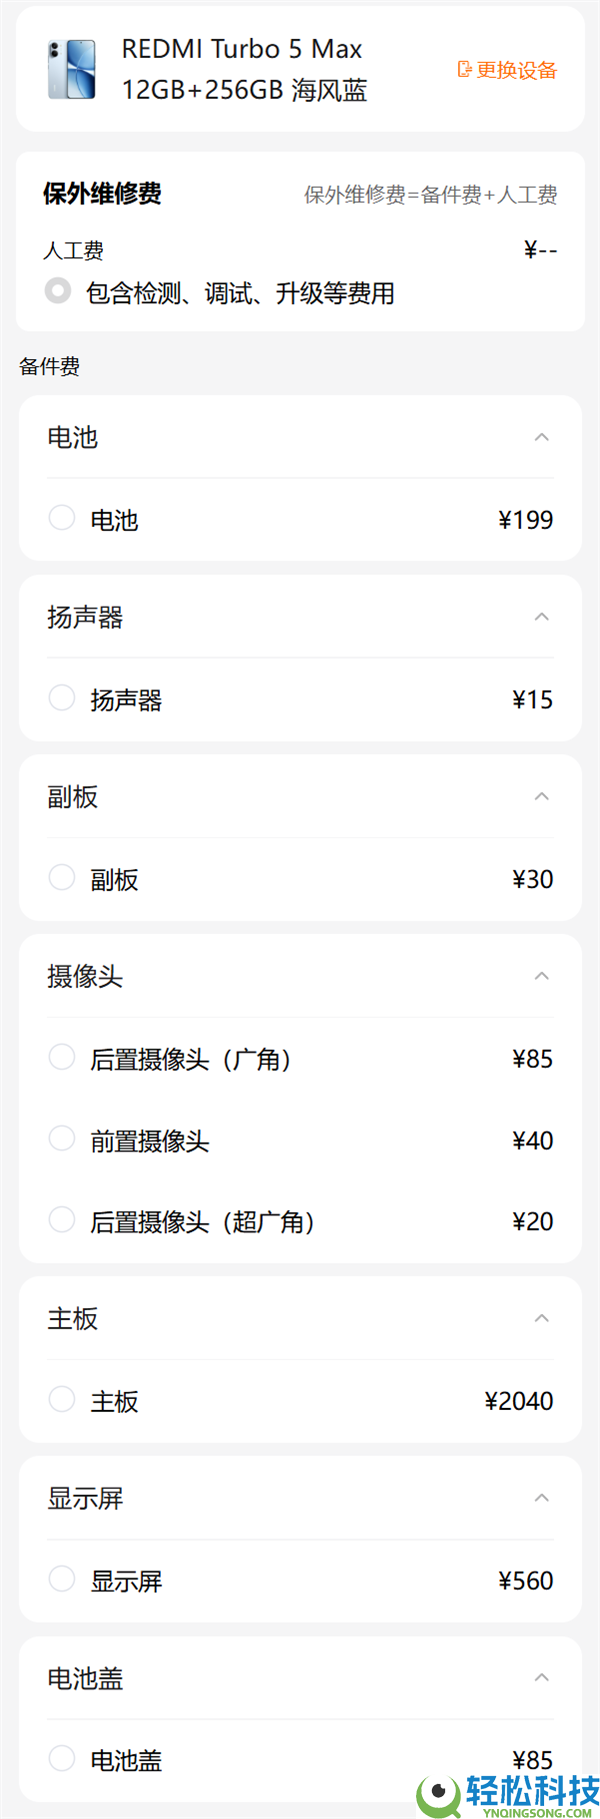Select the 人工费 labor fee radio button
This screenshot has width=600, height=1819.
(x=57, y=290)
